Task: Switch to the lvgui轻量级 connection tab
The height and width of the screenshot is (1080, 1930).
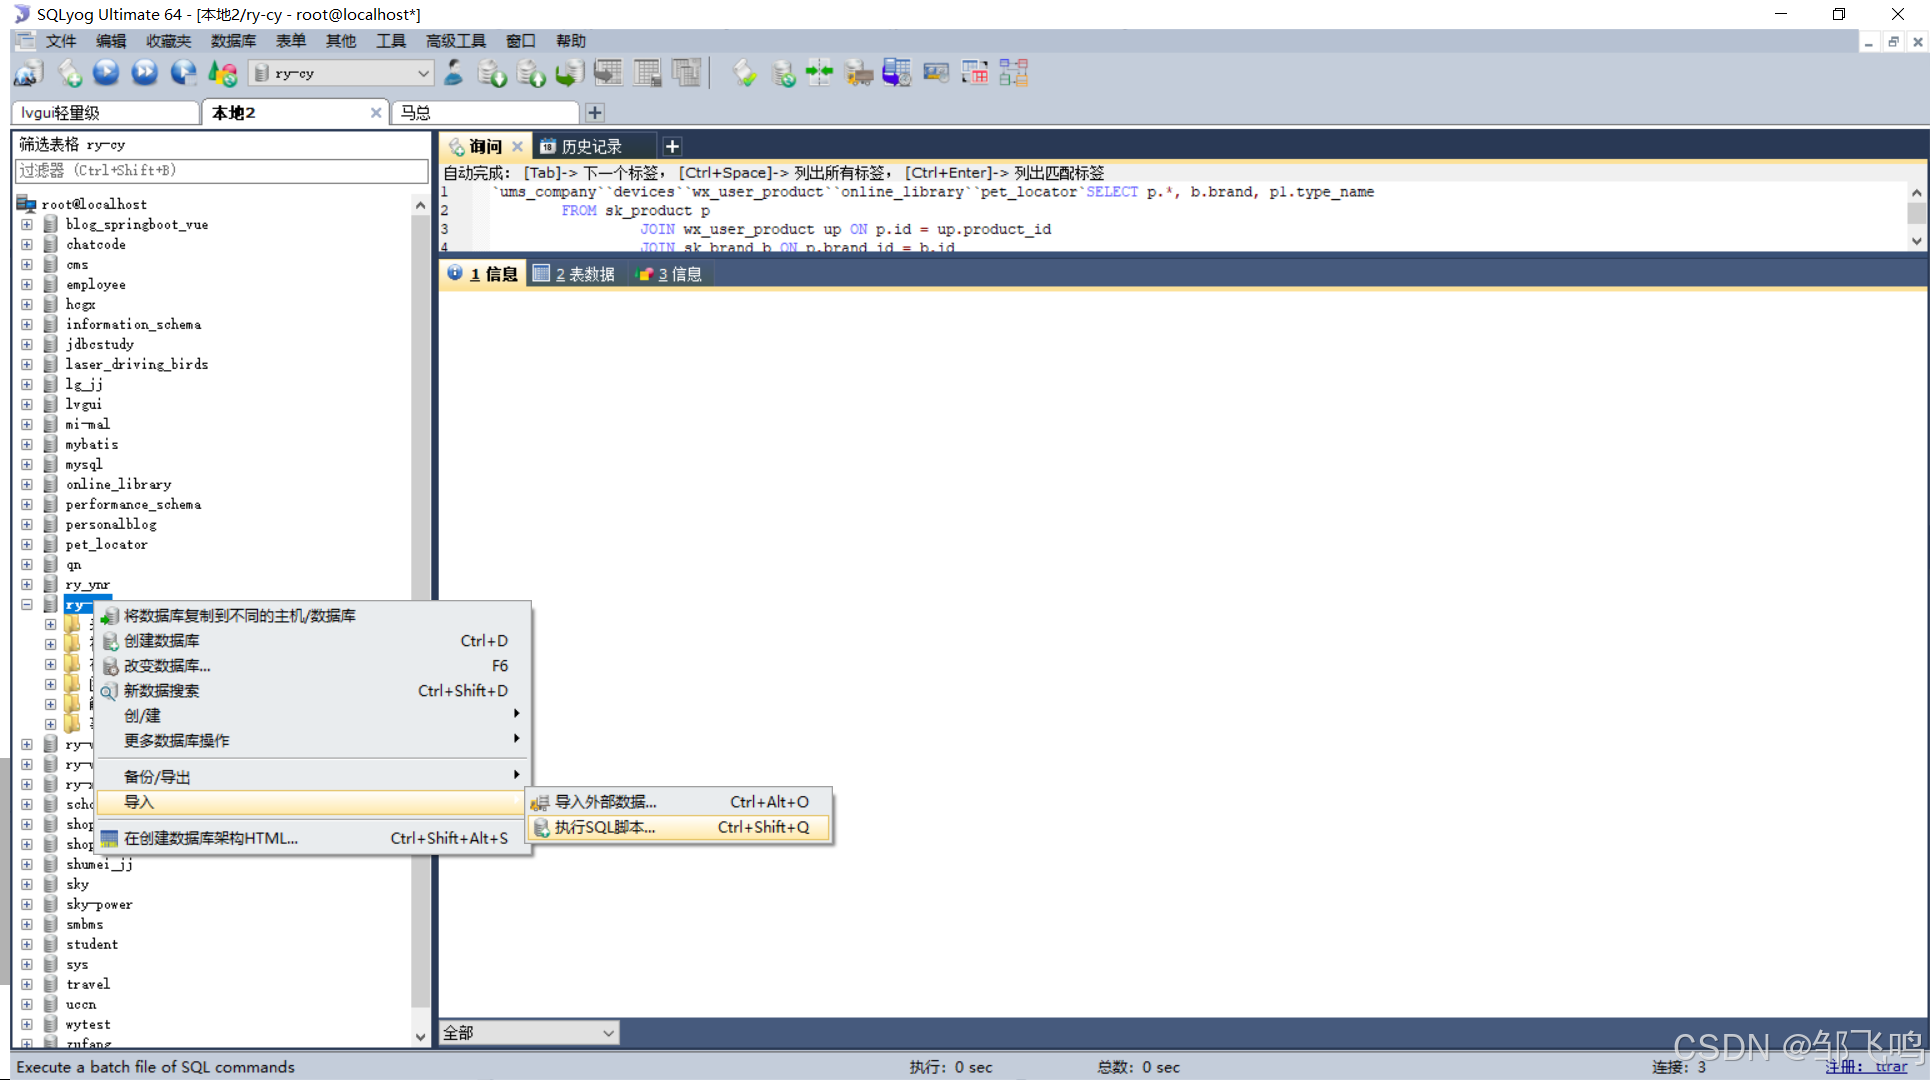Action: coord(105,113)
